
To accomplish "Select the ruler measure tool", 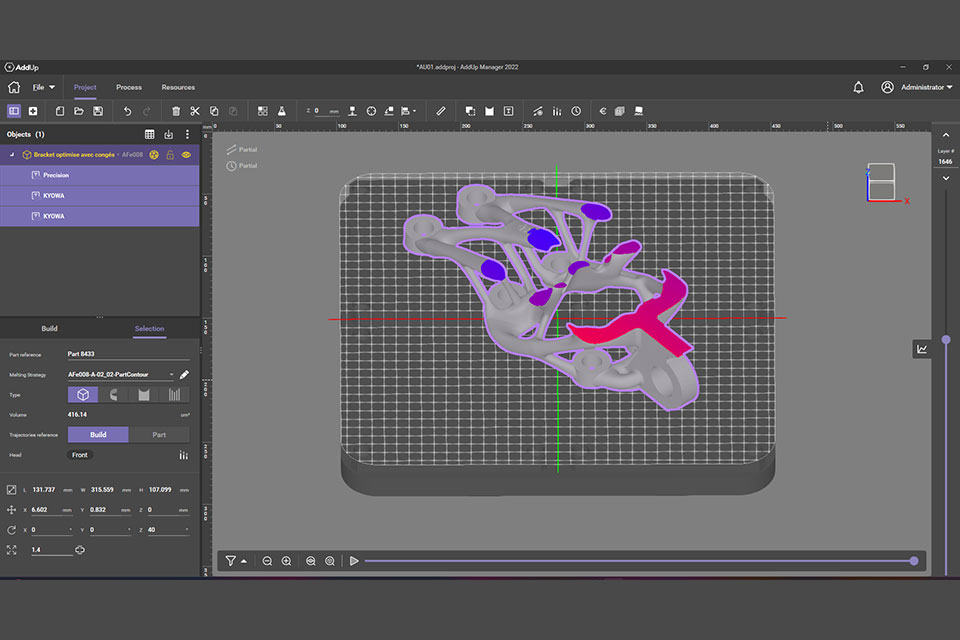I will [441, 111].
